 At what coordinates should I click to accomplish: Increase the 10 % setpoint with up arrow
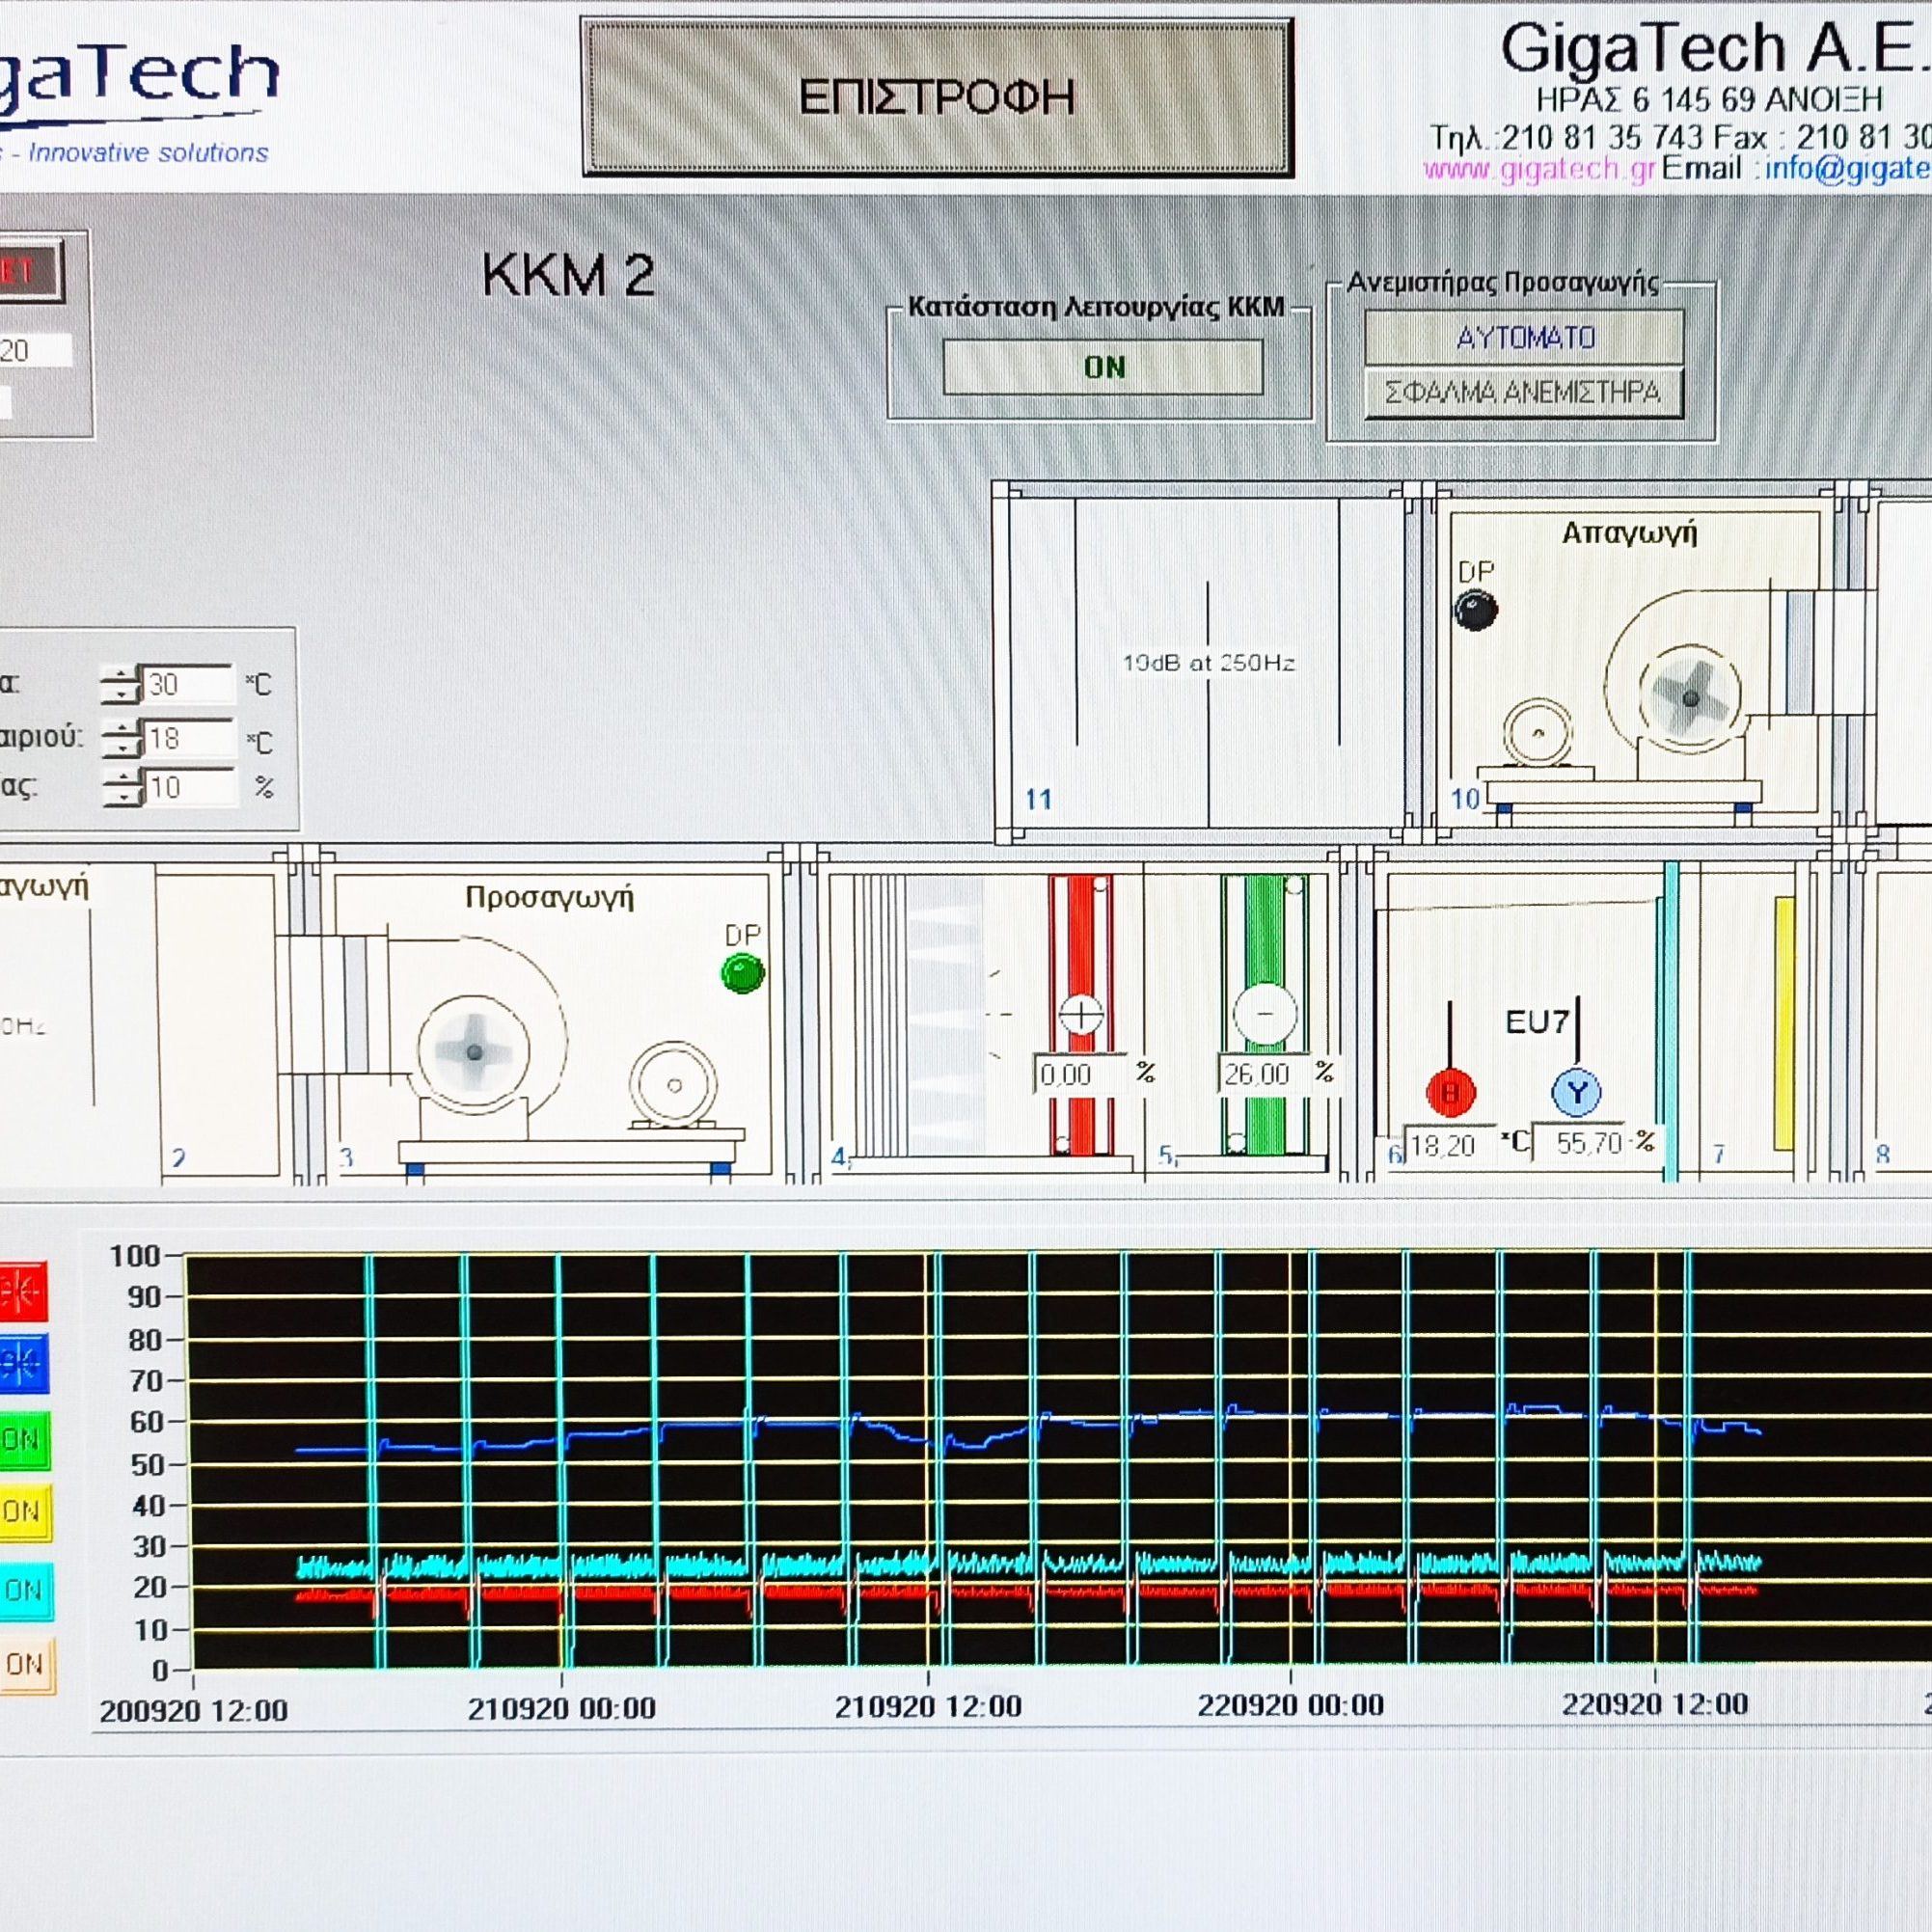point(122,778)
